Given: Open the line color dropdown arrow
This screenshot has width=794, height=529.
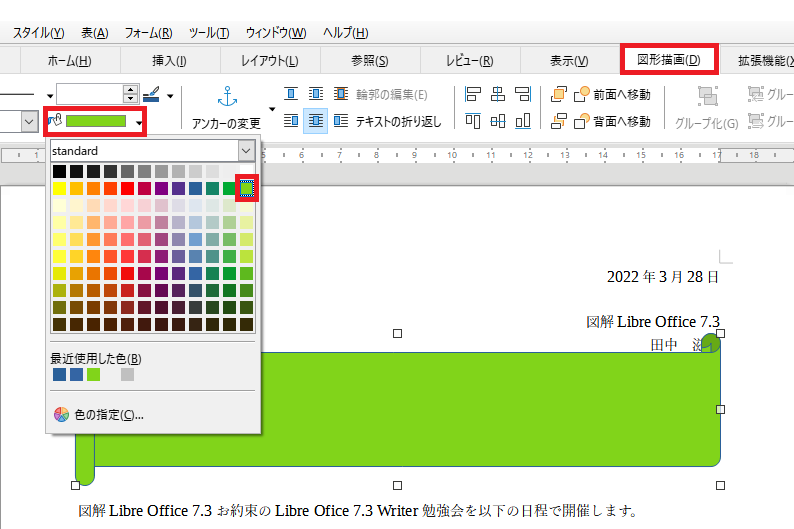Looking at the screenshot, I should click(x=170, y=95).
